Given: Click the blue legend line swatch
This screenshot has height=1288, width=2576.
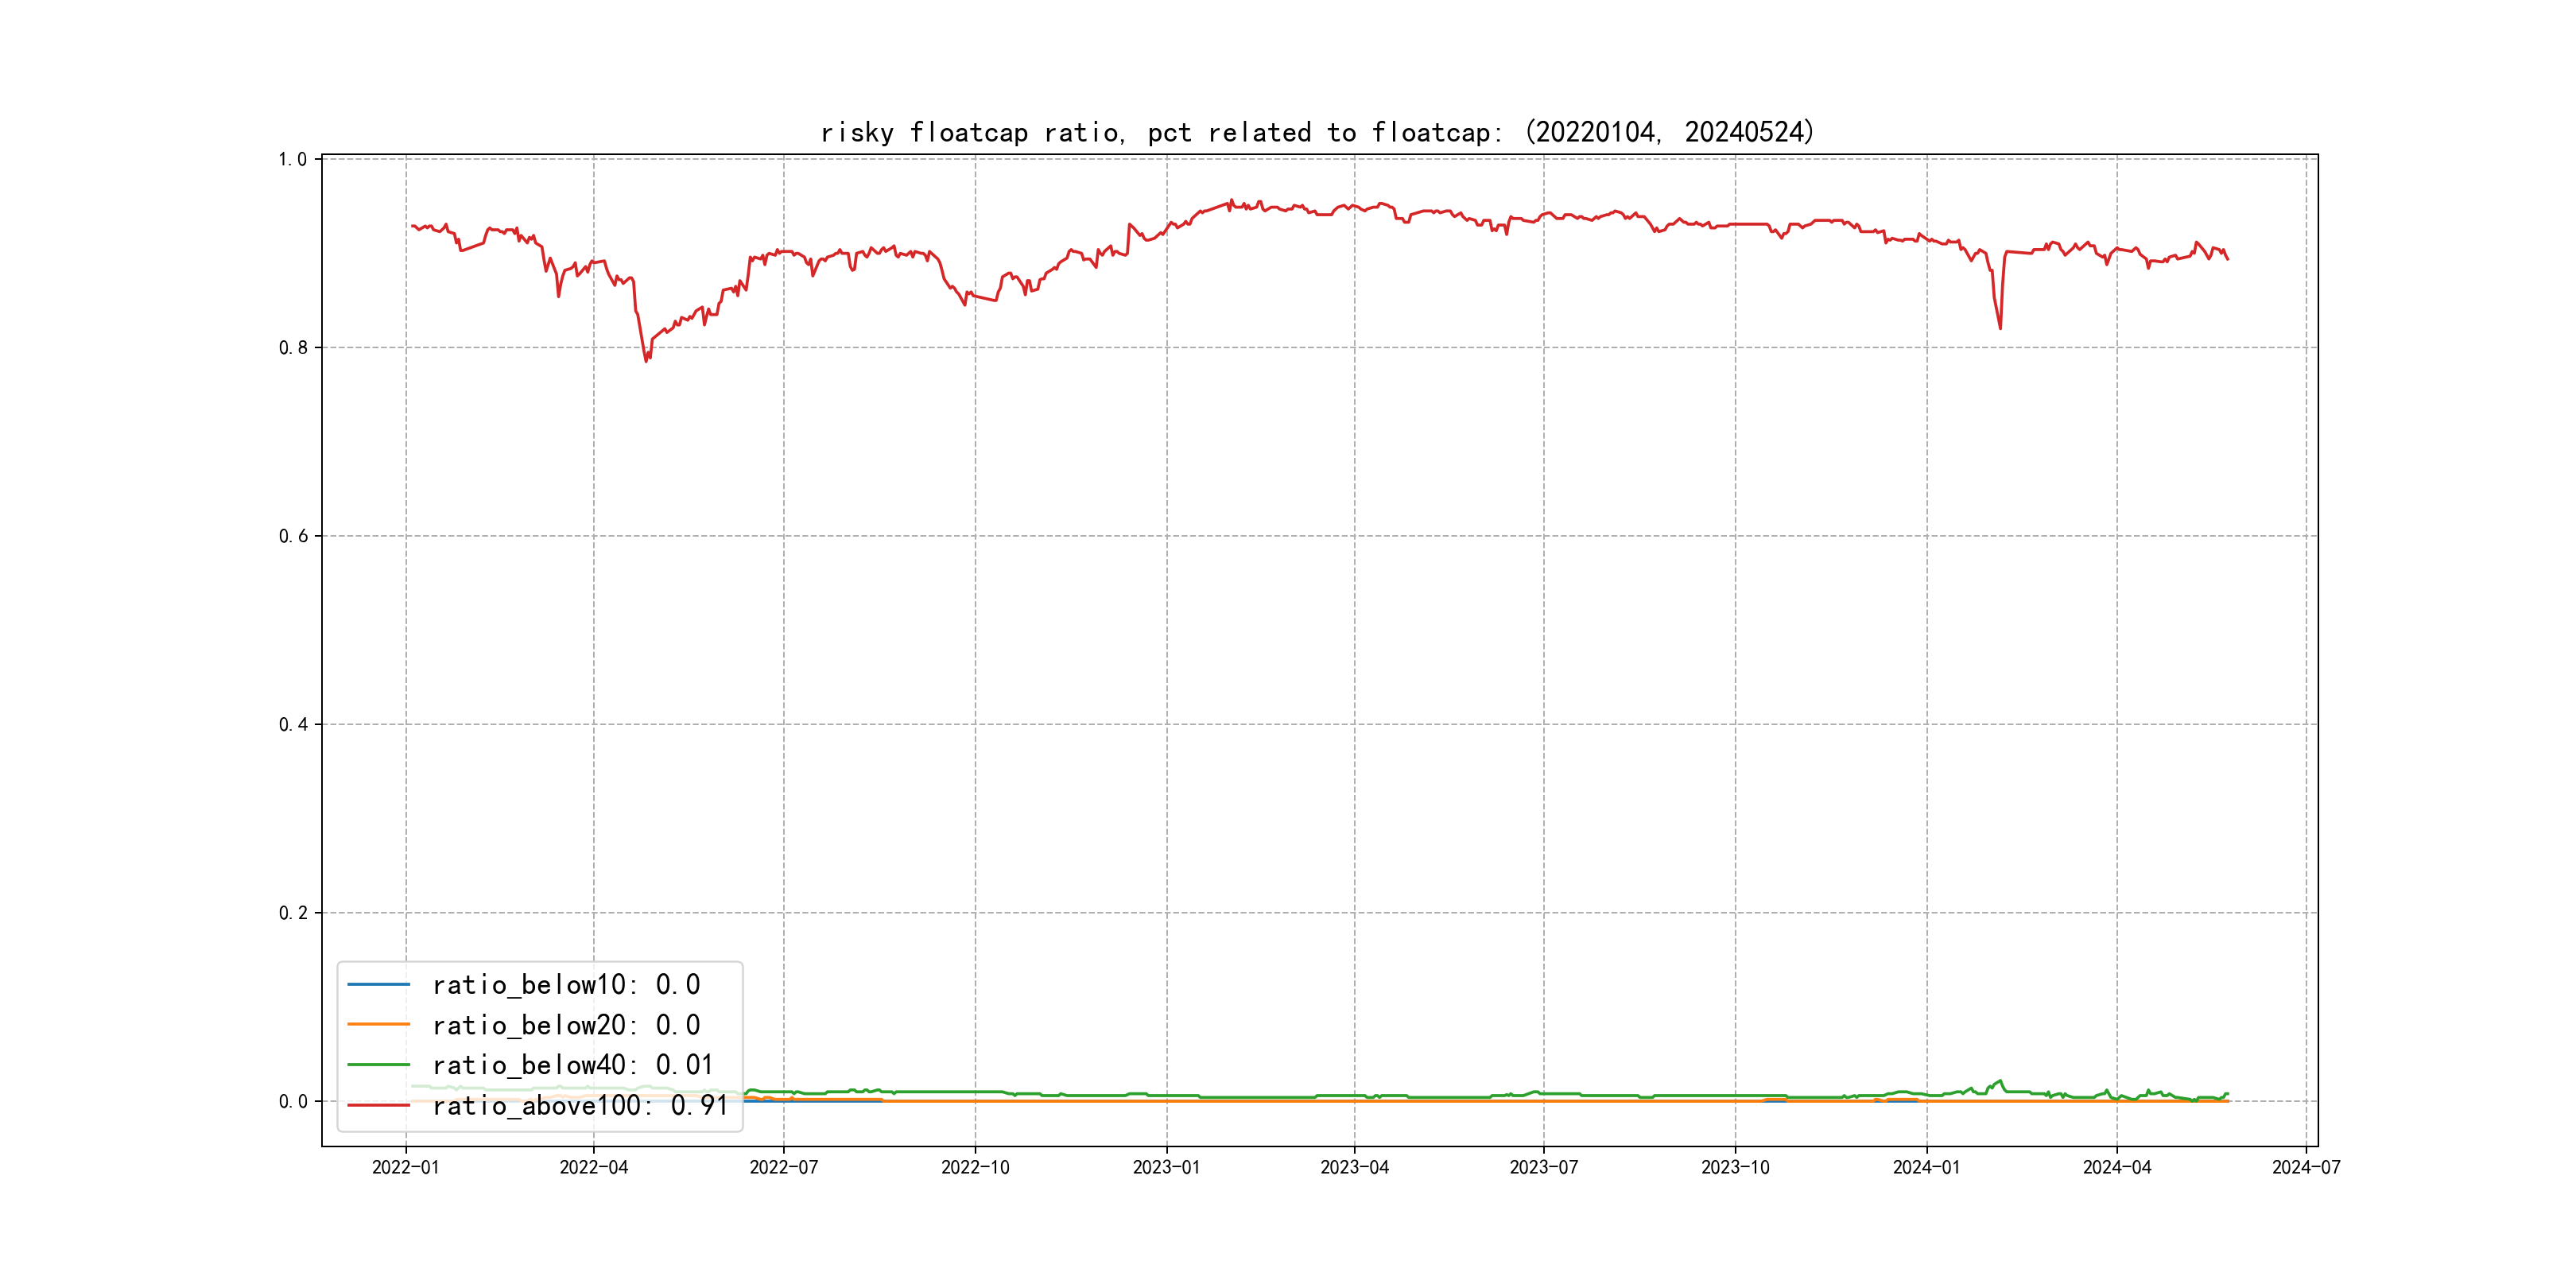Looking at the screenshot, I should [x=378, y=985].
